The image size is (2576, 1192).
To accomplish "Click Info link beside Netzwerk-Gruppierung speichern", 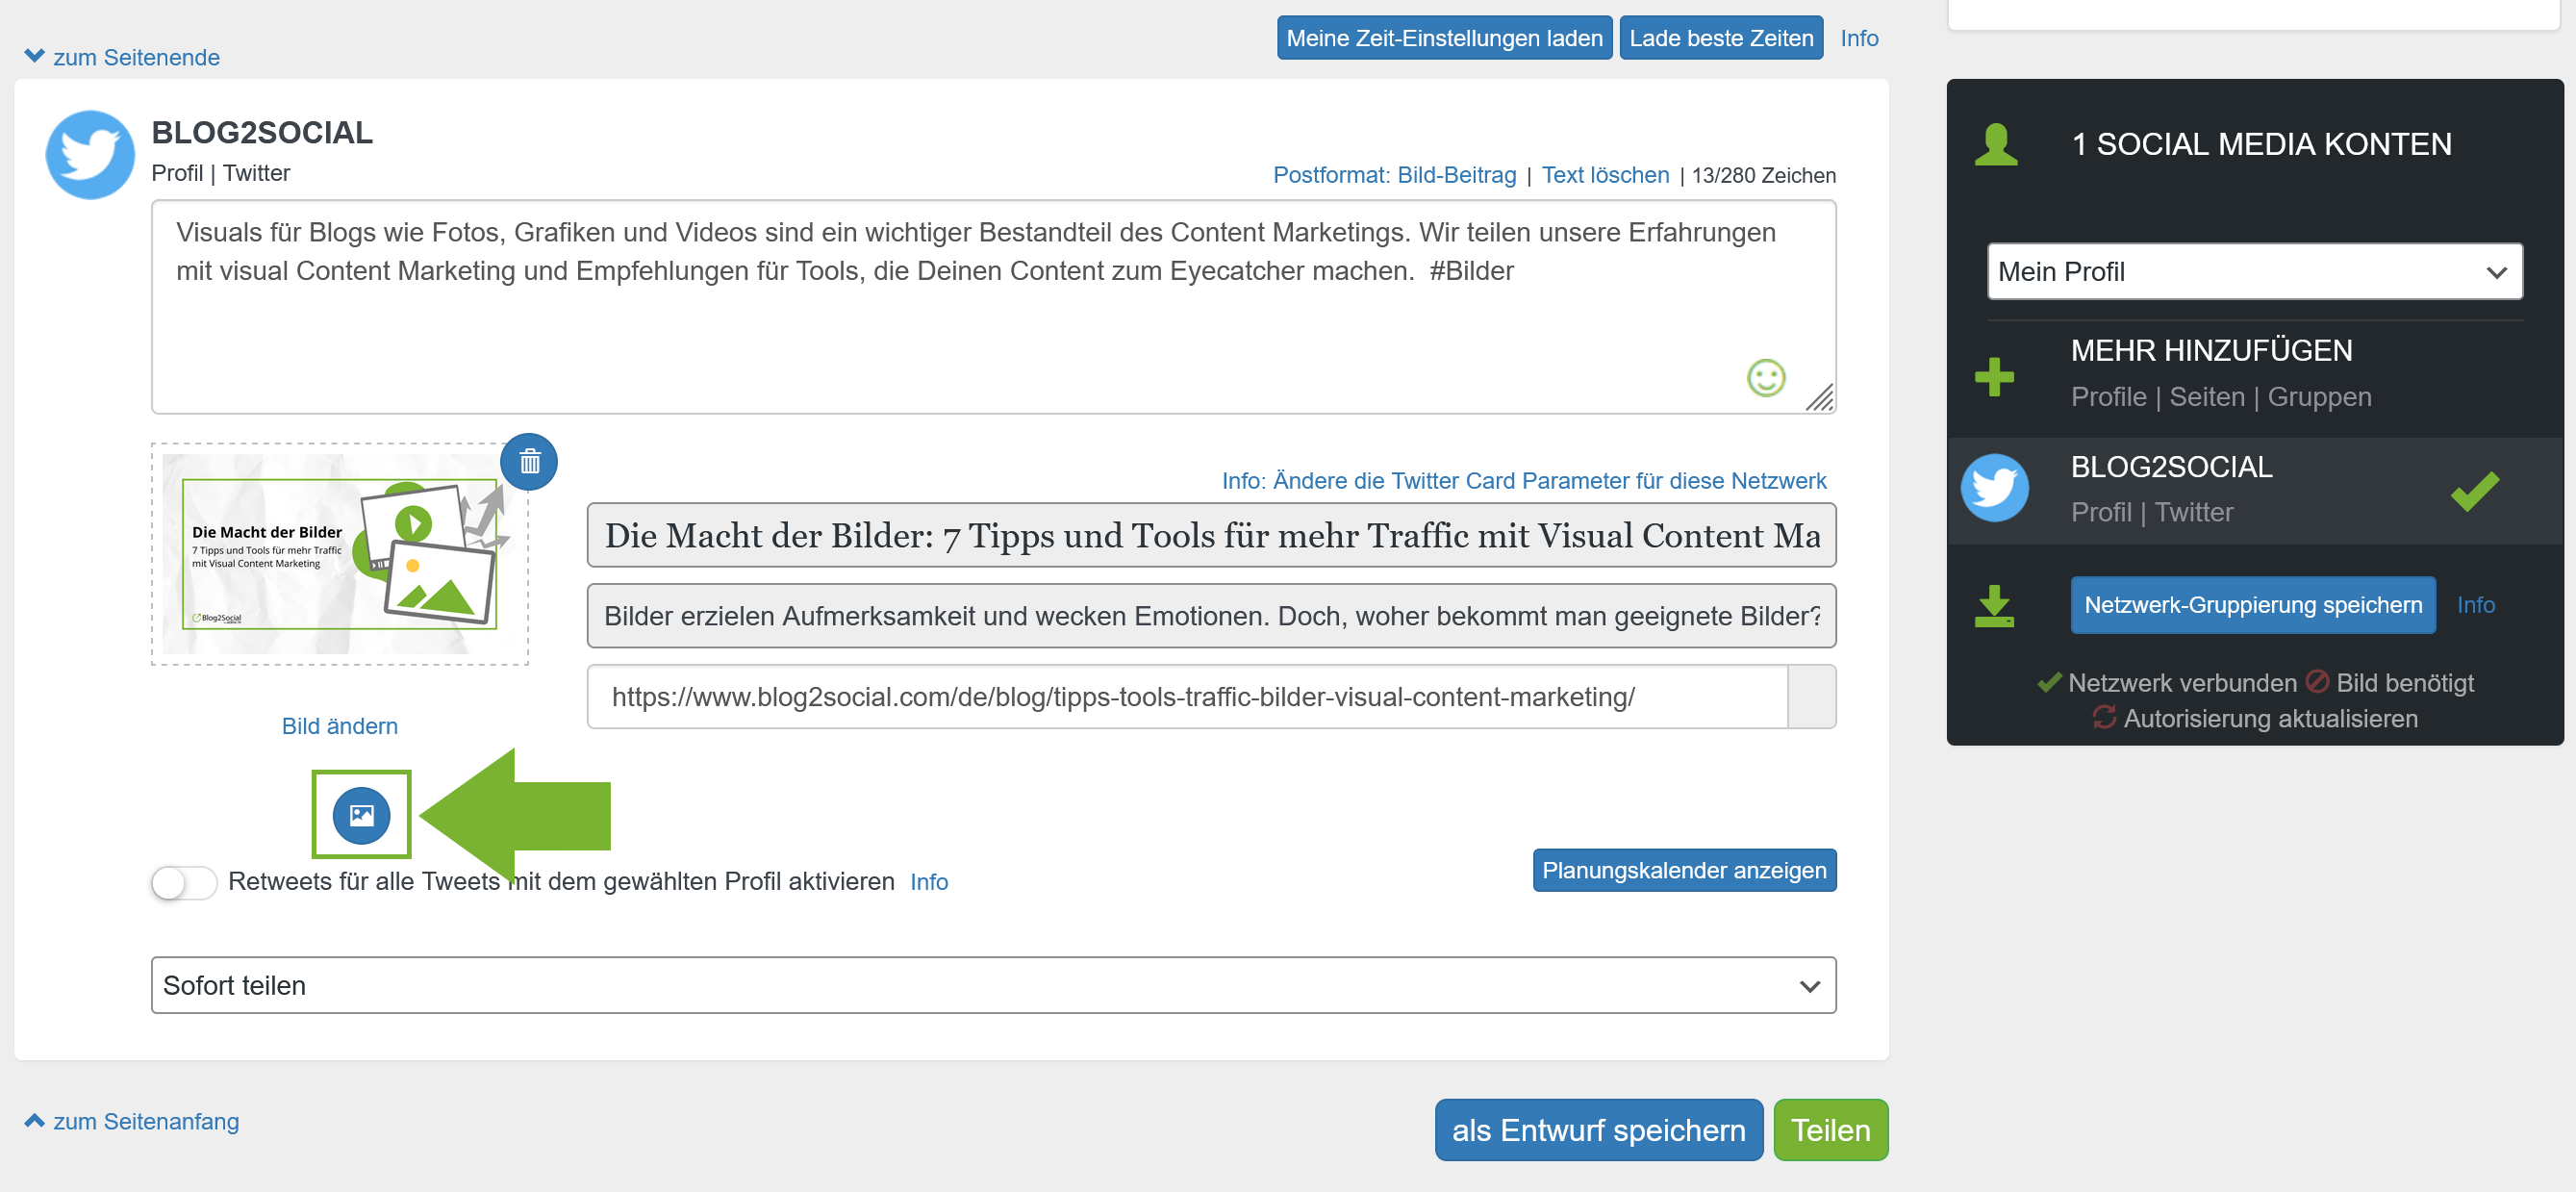I will pos(2475,605).
